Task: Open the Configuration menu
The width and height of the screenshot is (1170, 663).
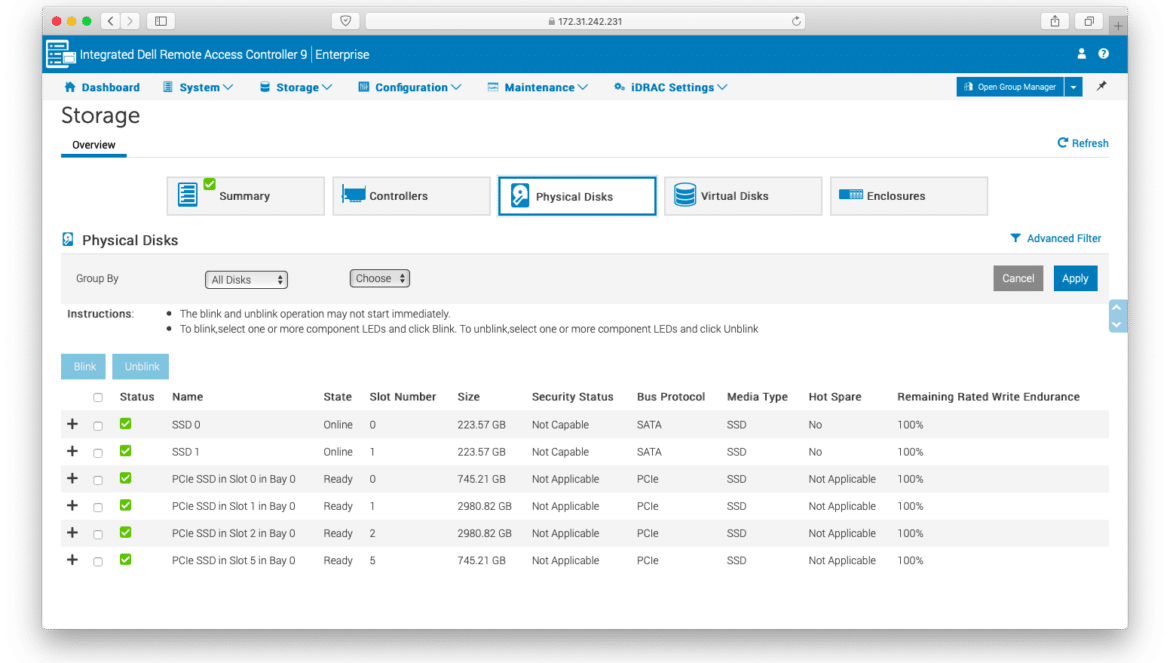Action: (x=410, y=87)
